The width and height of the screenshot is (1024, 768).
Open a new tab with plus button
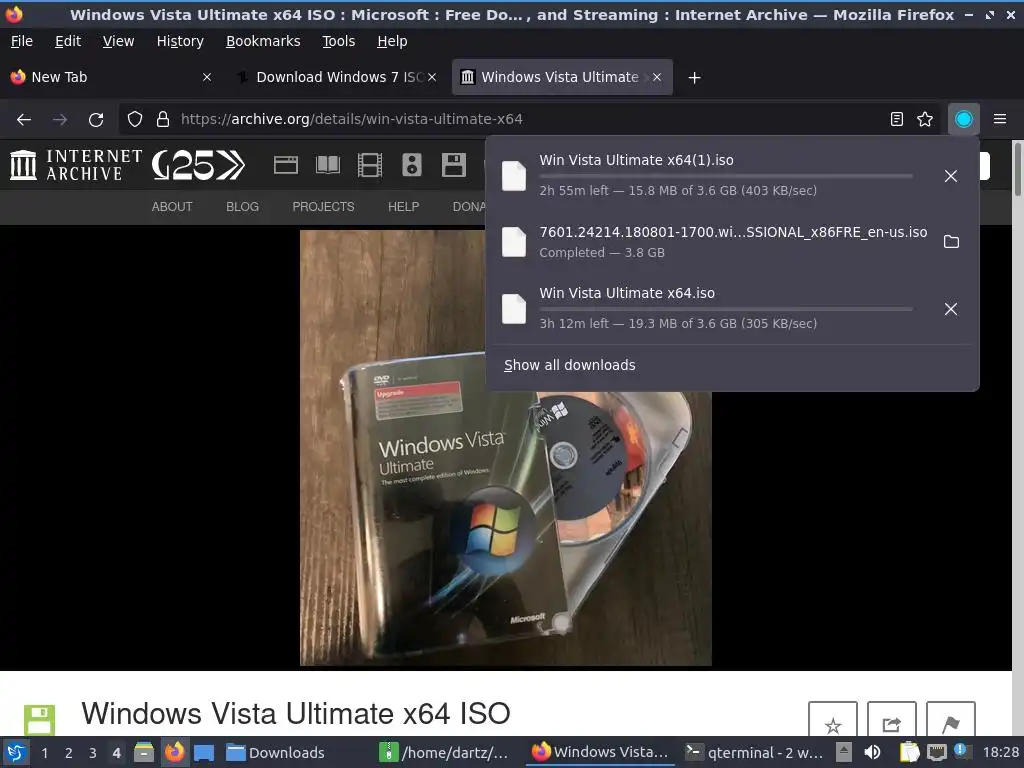[x=694, y=78]
